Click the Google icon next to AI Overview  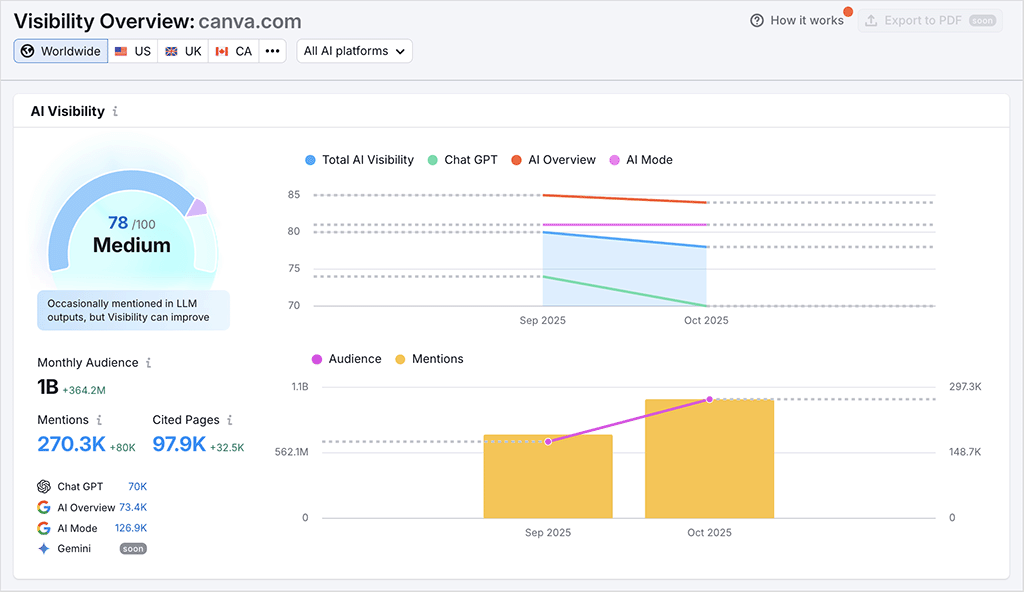coord(42,507)
